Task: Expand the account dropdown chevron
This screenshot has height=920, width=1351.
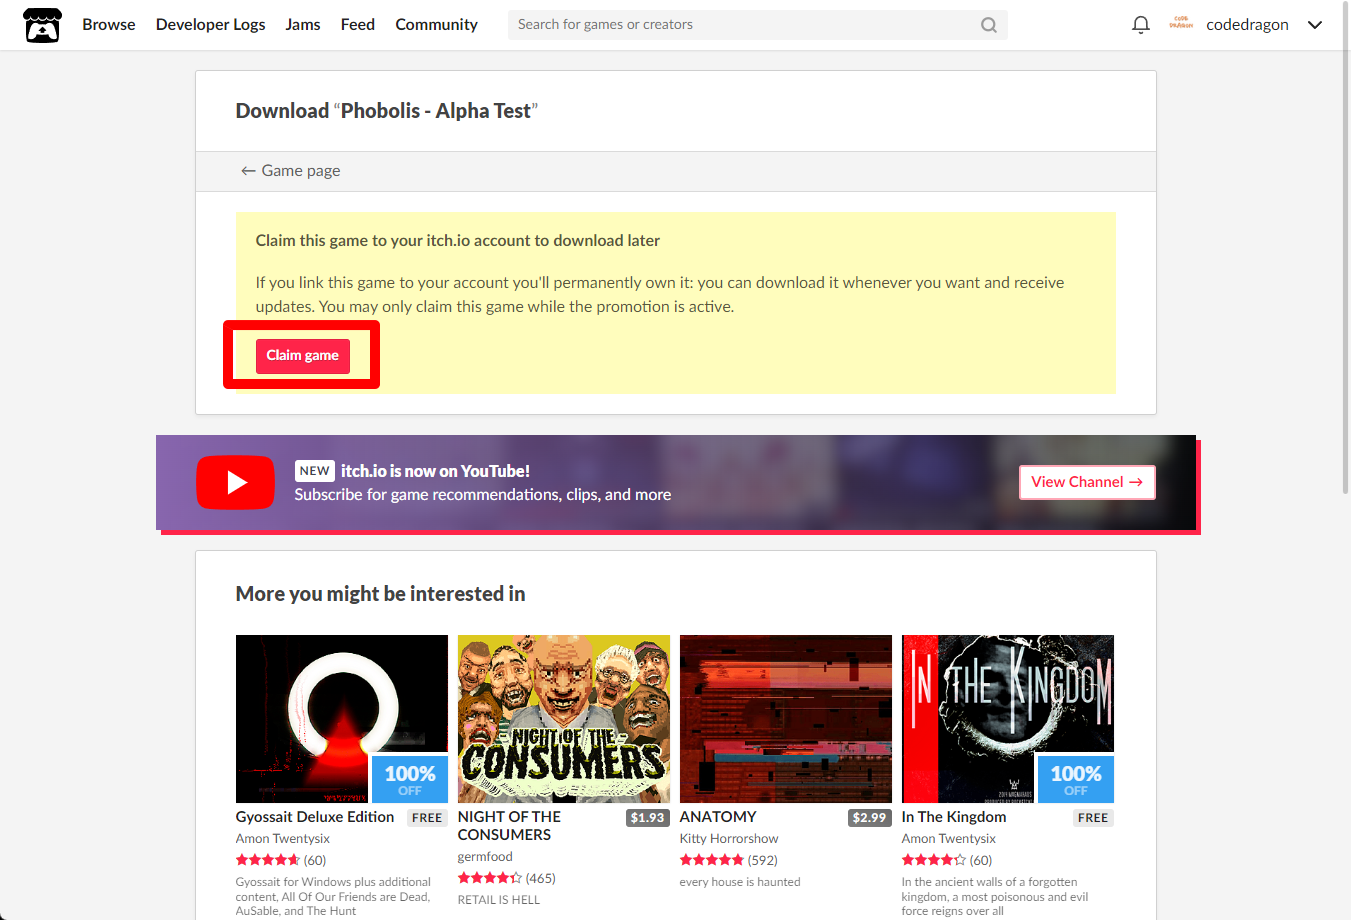Action: [1315, 25]
